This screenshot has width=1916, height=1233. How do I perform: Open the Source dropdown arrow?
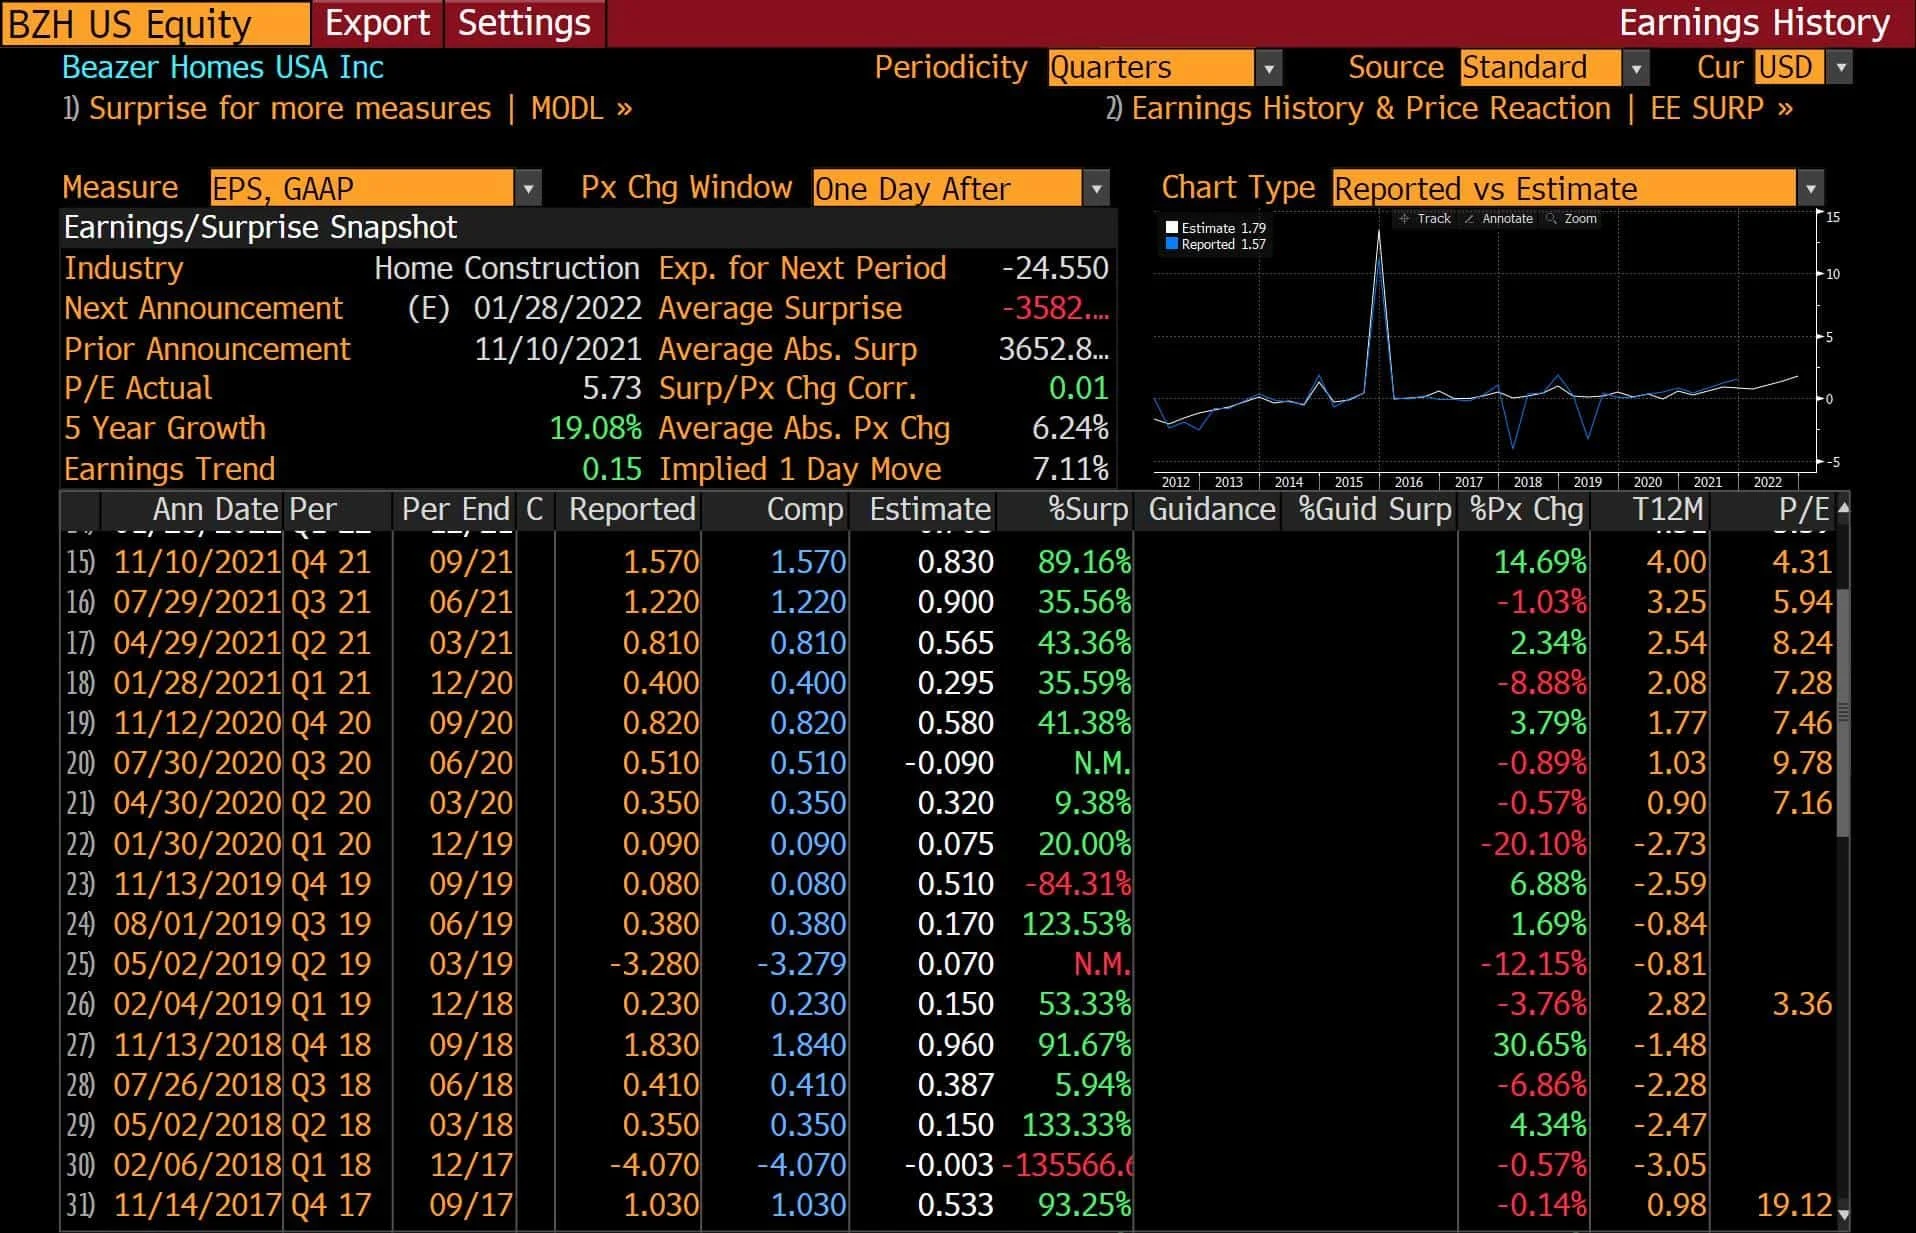(1636, 68)
